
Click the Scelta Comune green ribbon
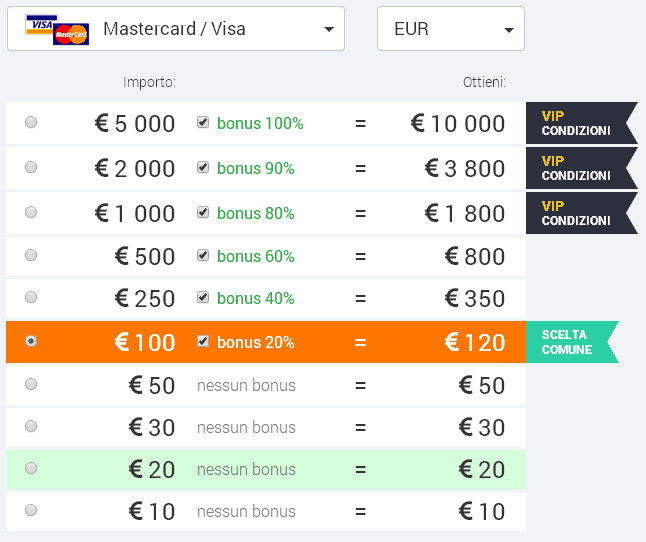[572, 342]
